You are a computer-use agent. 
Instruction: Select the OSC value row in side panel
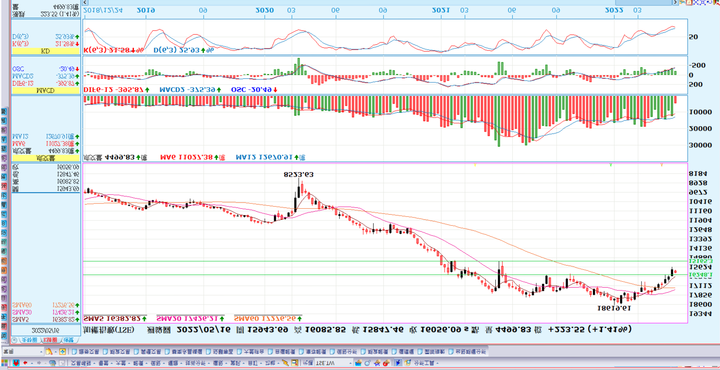[45, 69]
